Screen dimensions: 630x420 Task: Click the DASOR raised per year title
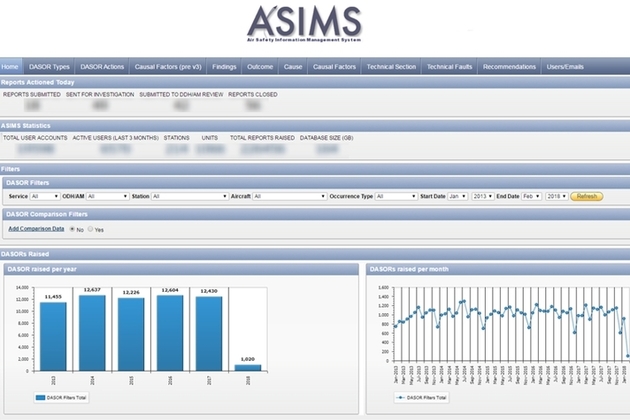point(42,269)
